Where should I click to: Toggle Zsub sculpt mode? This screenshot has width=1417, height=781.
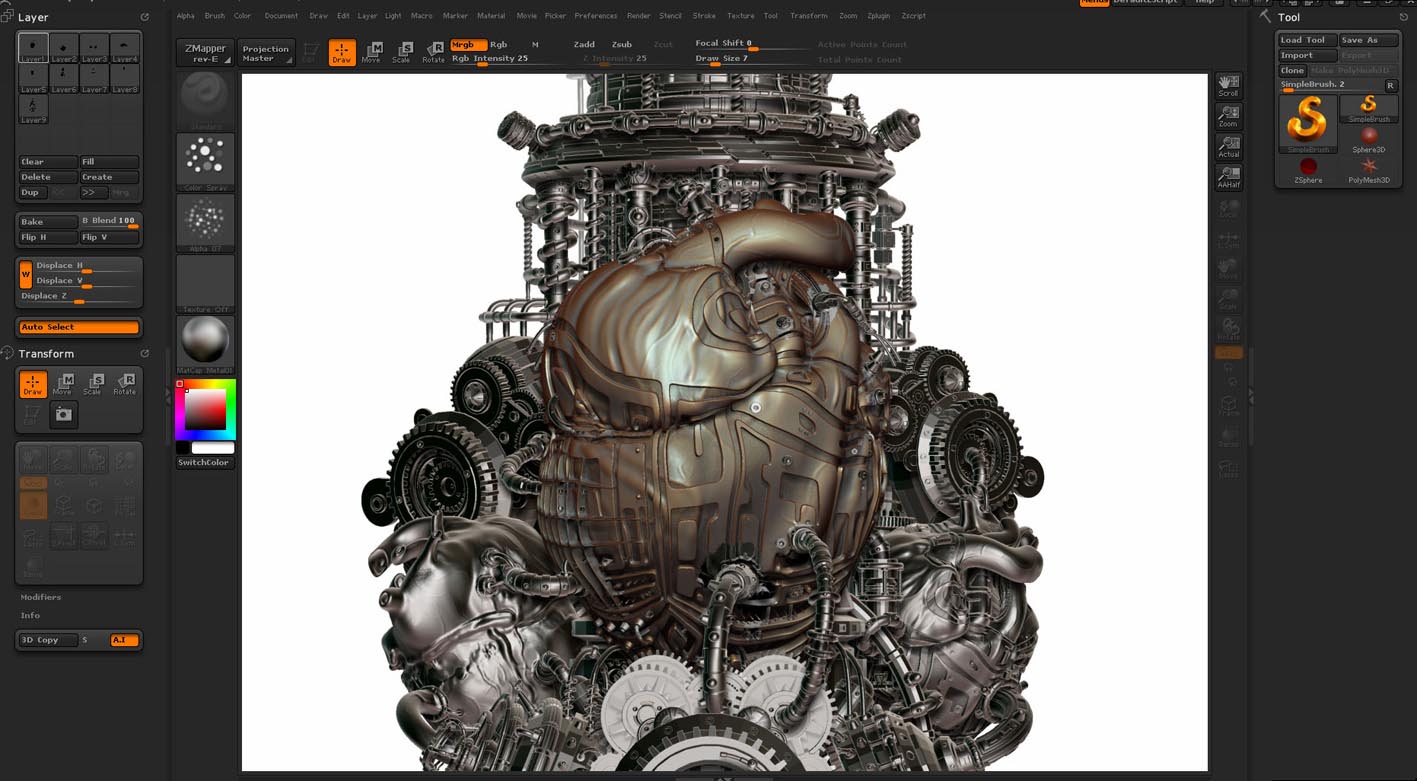click(x=622, y=45)
